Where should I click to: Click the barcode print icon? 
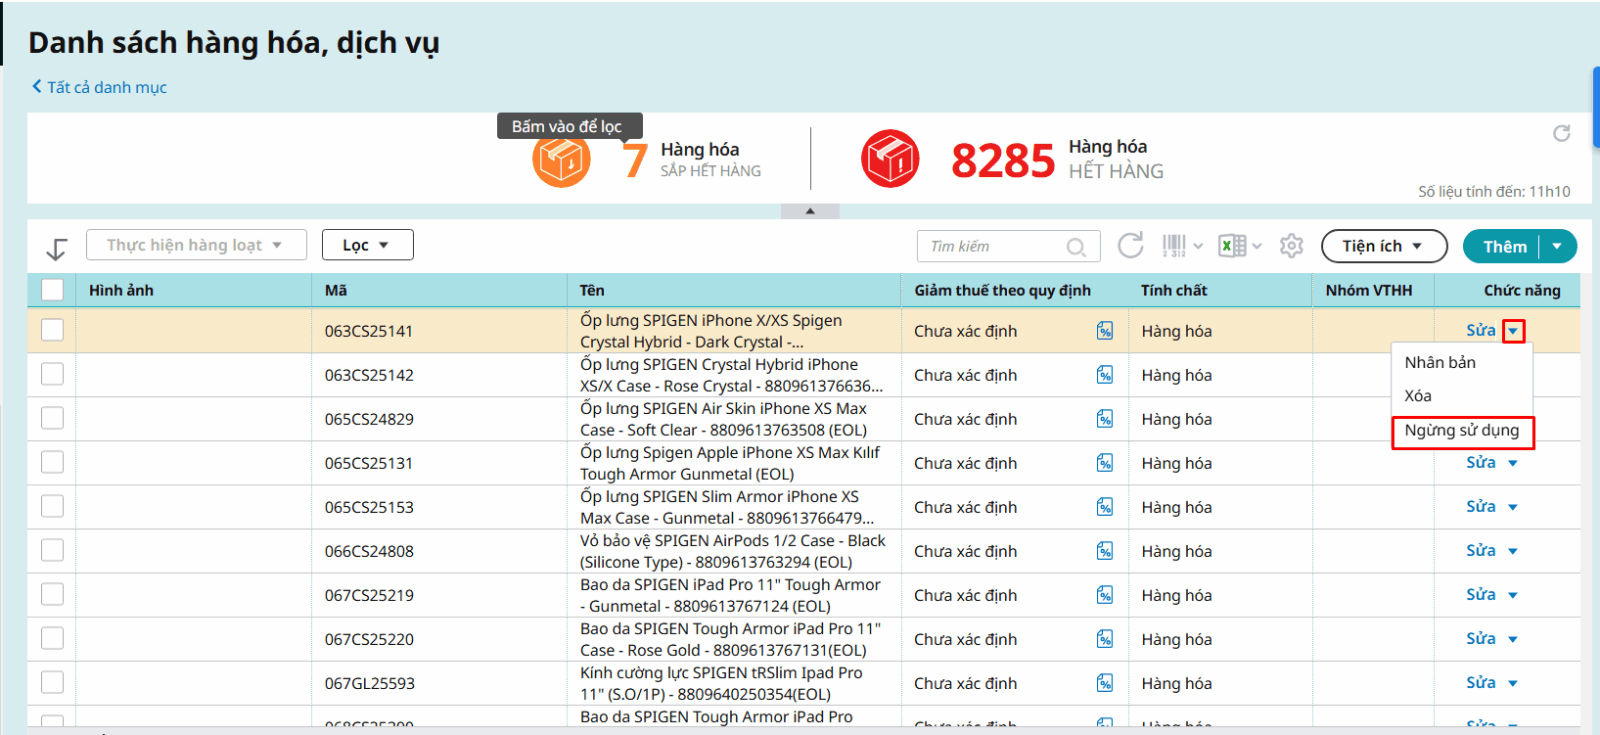1174,246
